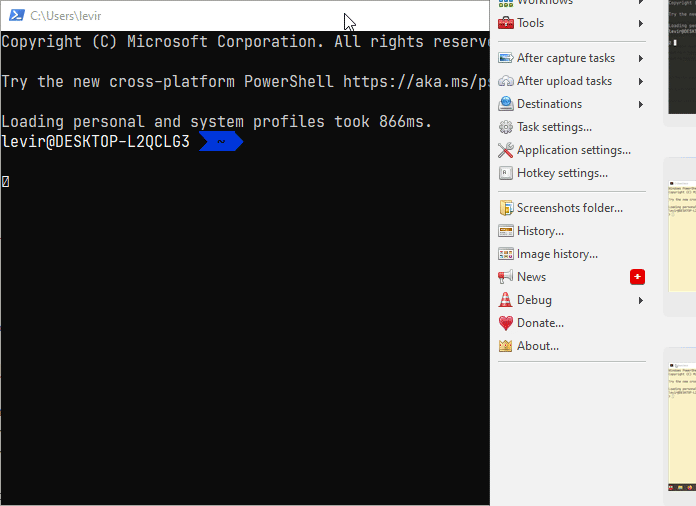Open the Tools menu

pyautogui.click(x=572, y=23)
